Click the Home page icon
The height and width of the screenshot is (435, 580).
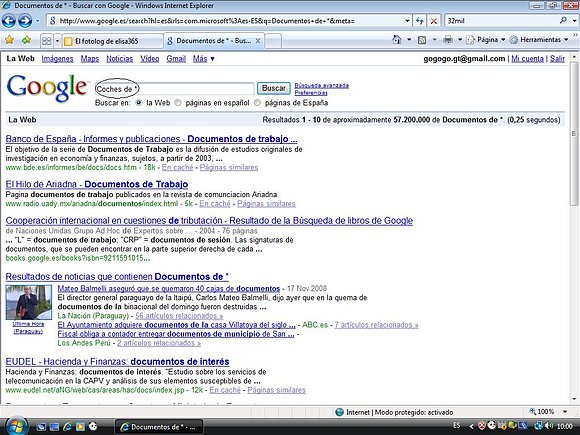pos(397,40)
